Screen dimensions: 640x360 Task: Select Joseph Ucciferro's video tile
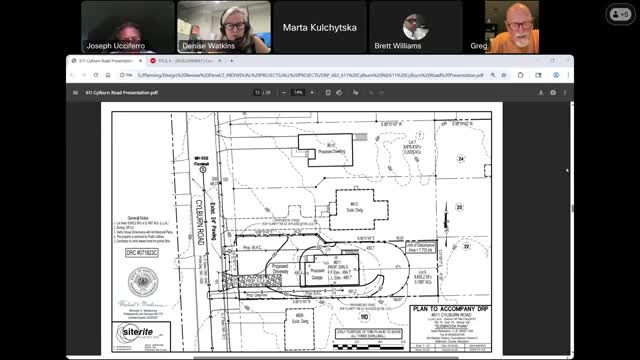coord(128,27)
